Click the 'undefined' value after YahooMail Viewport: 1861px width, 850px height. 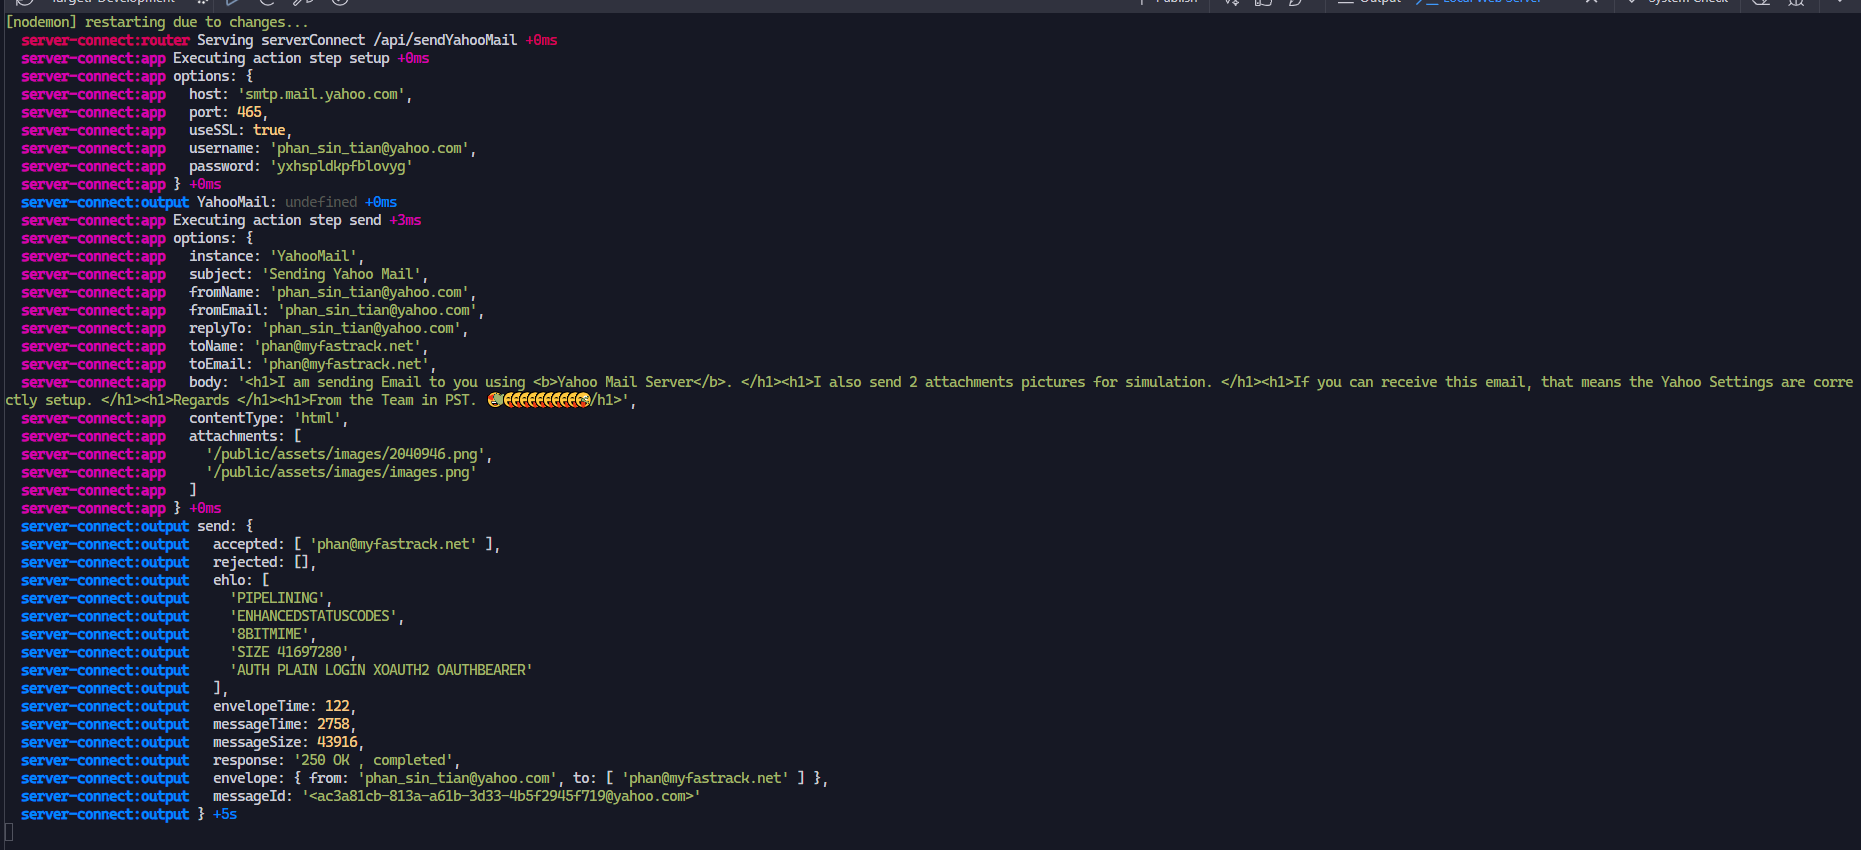click(x=321, y=202)
